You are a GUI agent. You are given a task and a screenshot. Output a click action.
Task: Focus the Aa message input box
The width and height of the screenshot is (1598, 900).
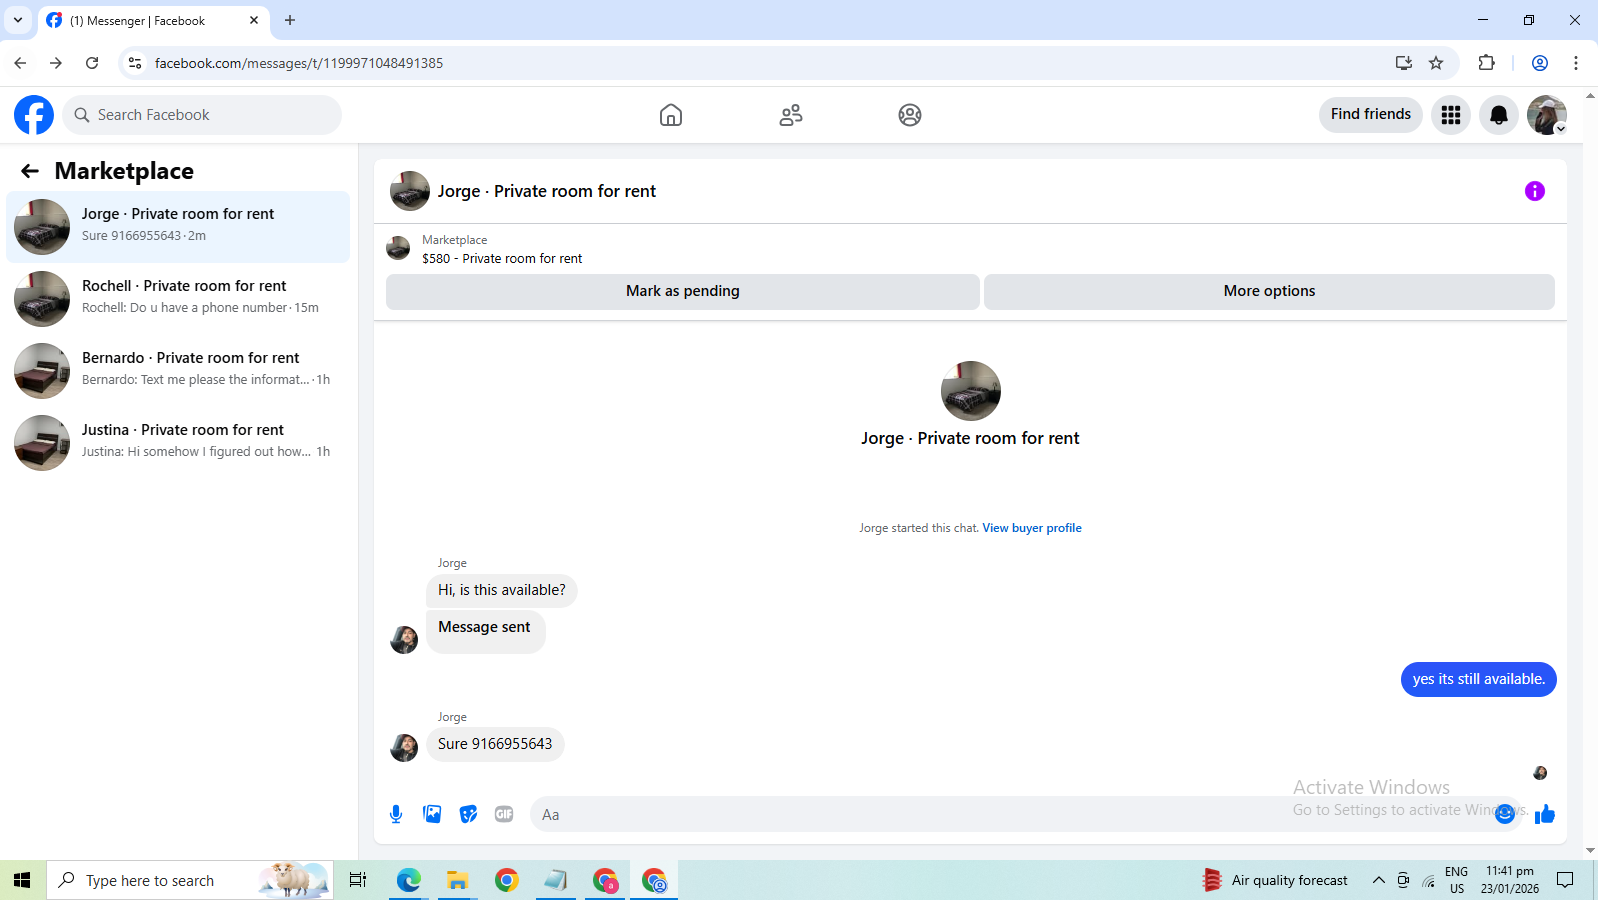pyautogui.click(x=1010, y=814)
